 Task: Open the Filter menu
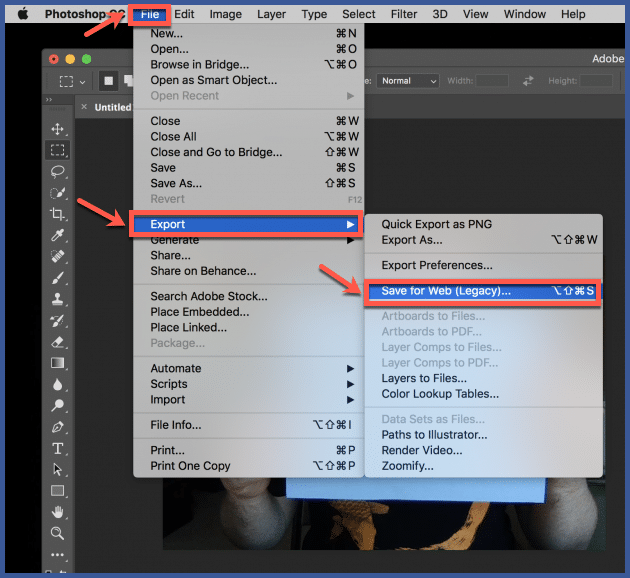[x=404, y=14]
